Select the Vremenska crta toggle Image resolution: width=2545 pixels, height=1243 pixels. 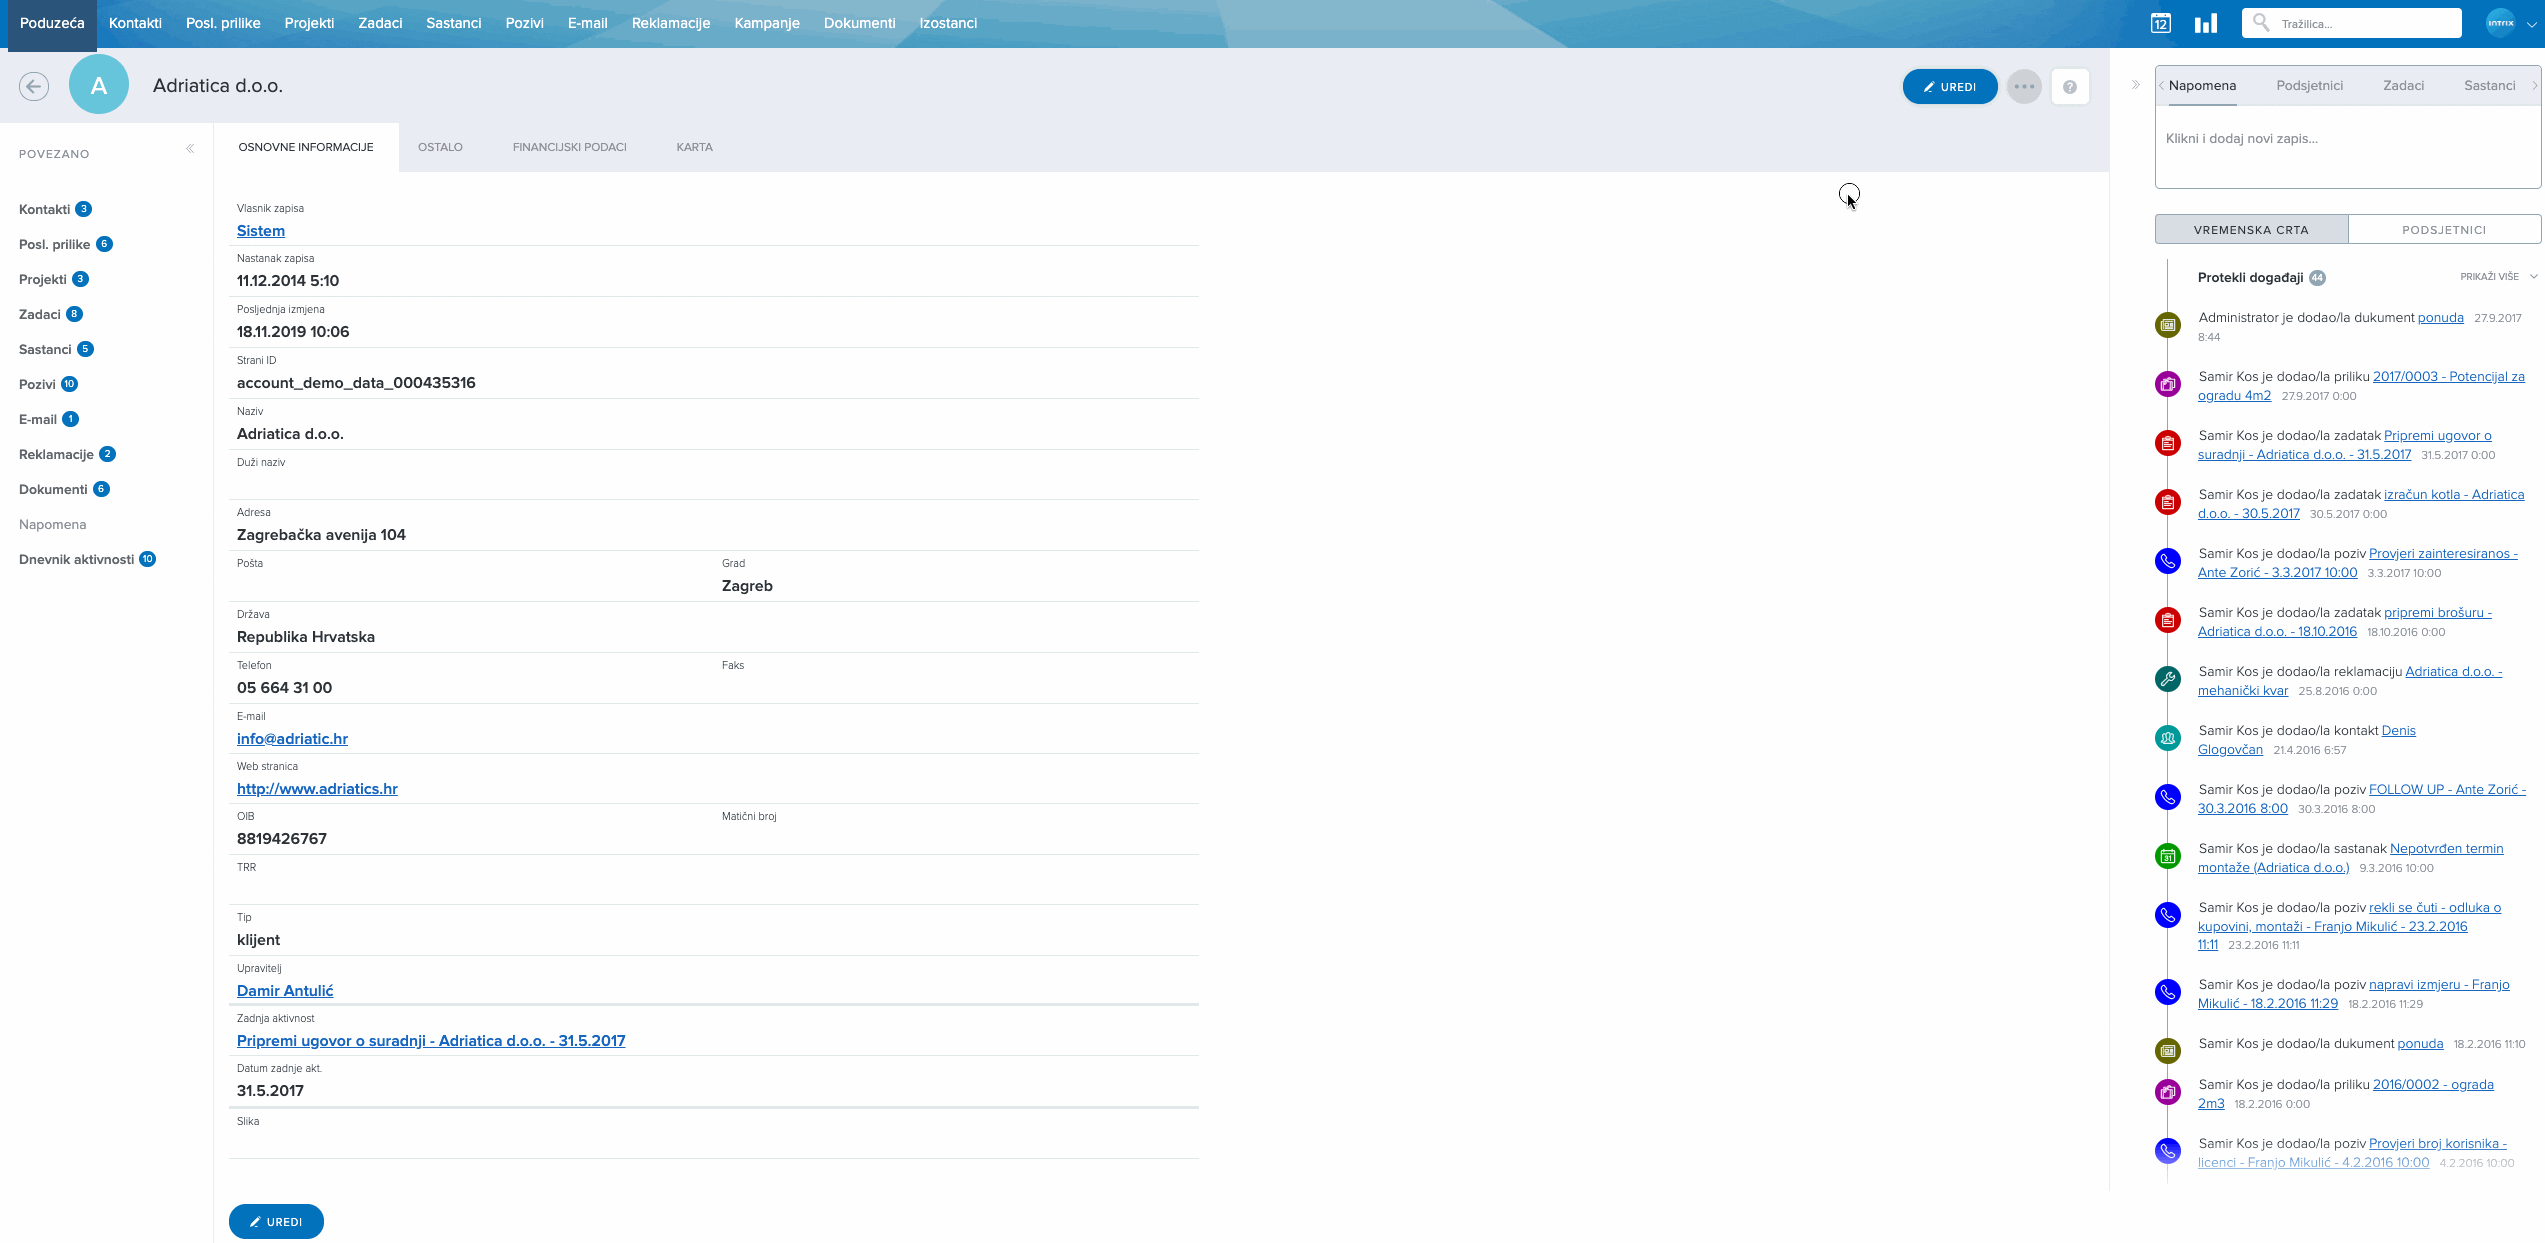(x=2250, y=229)
